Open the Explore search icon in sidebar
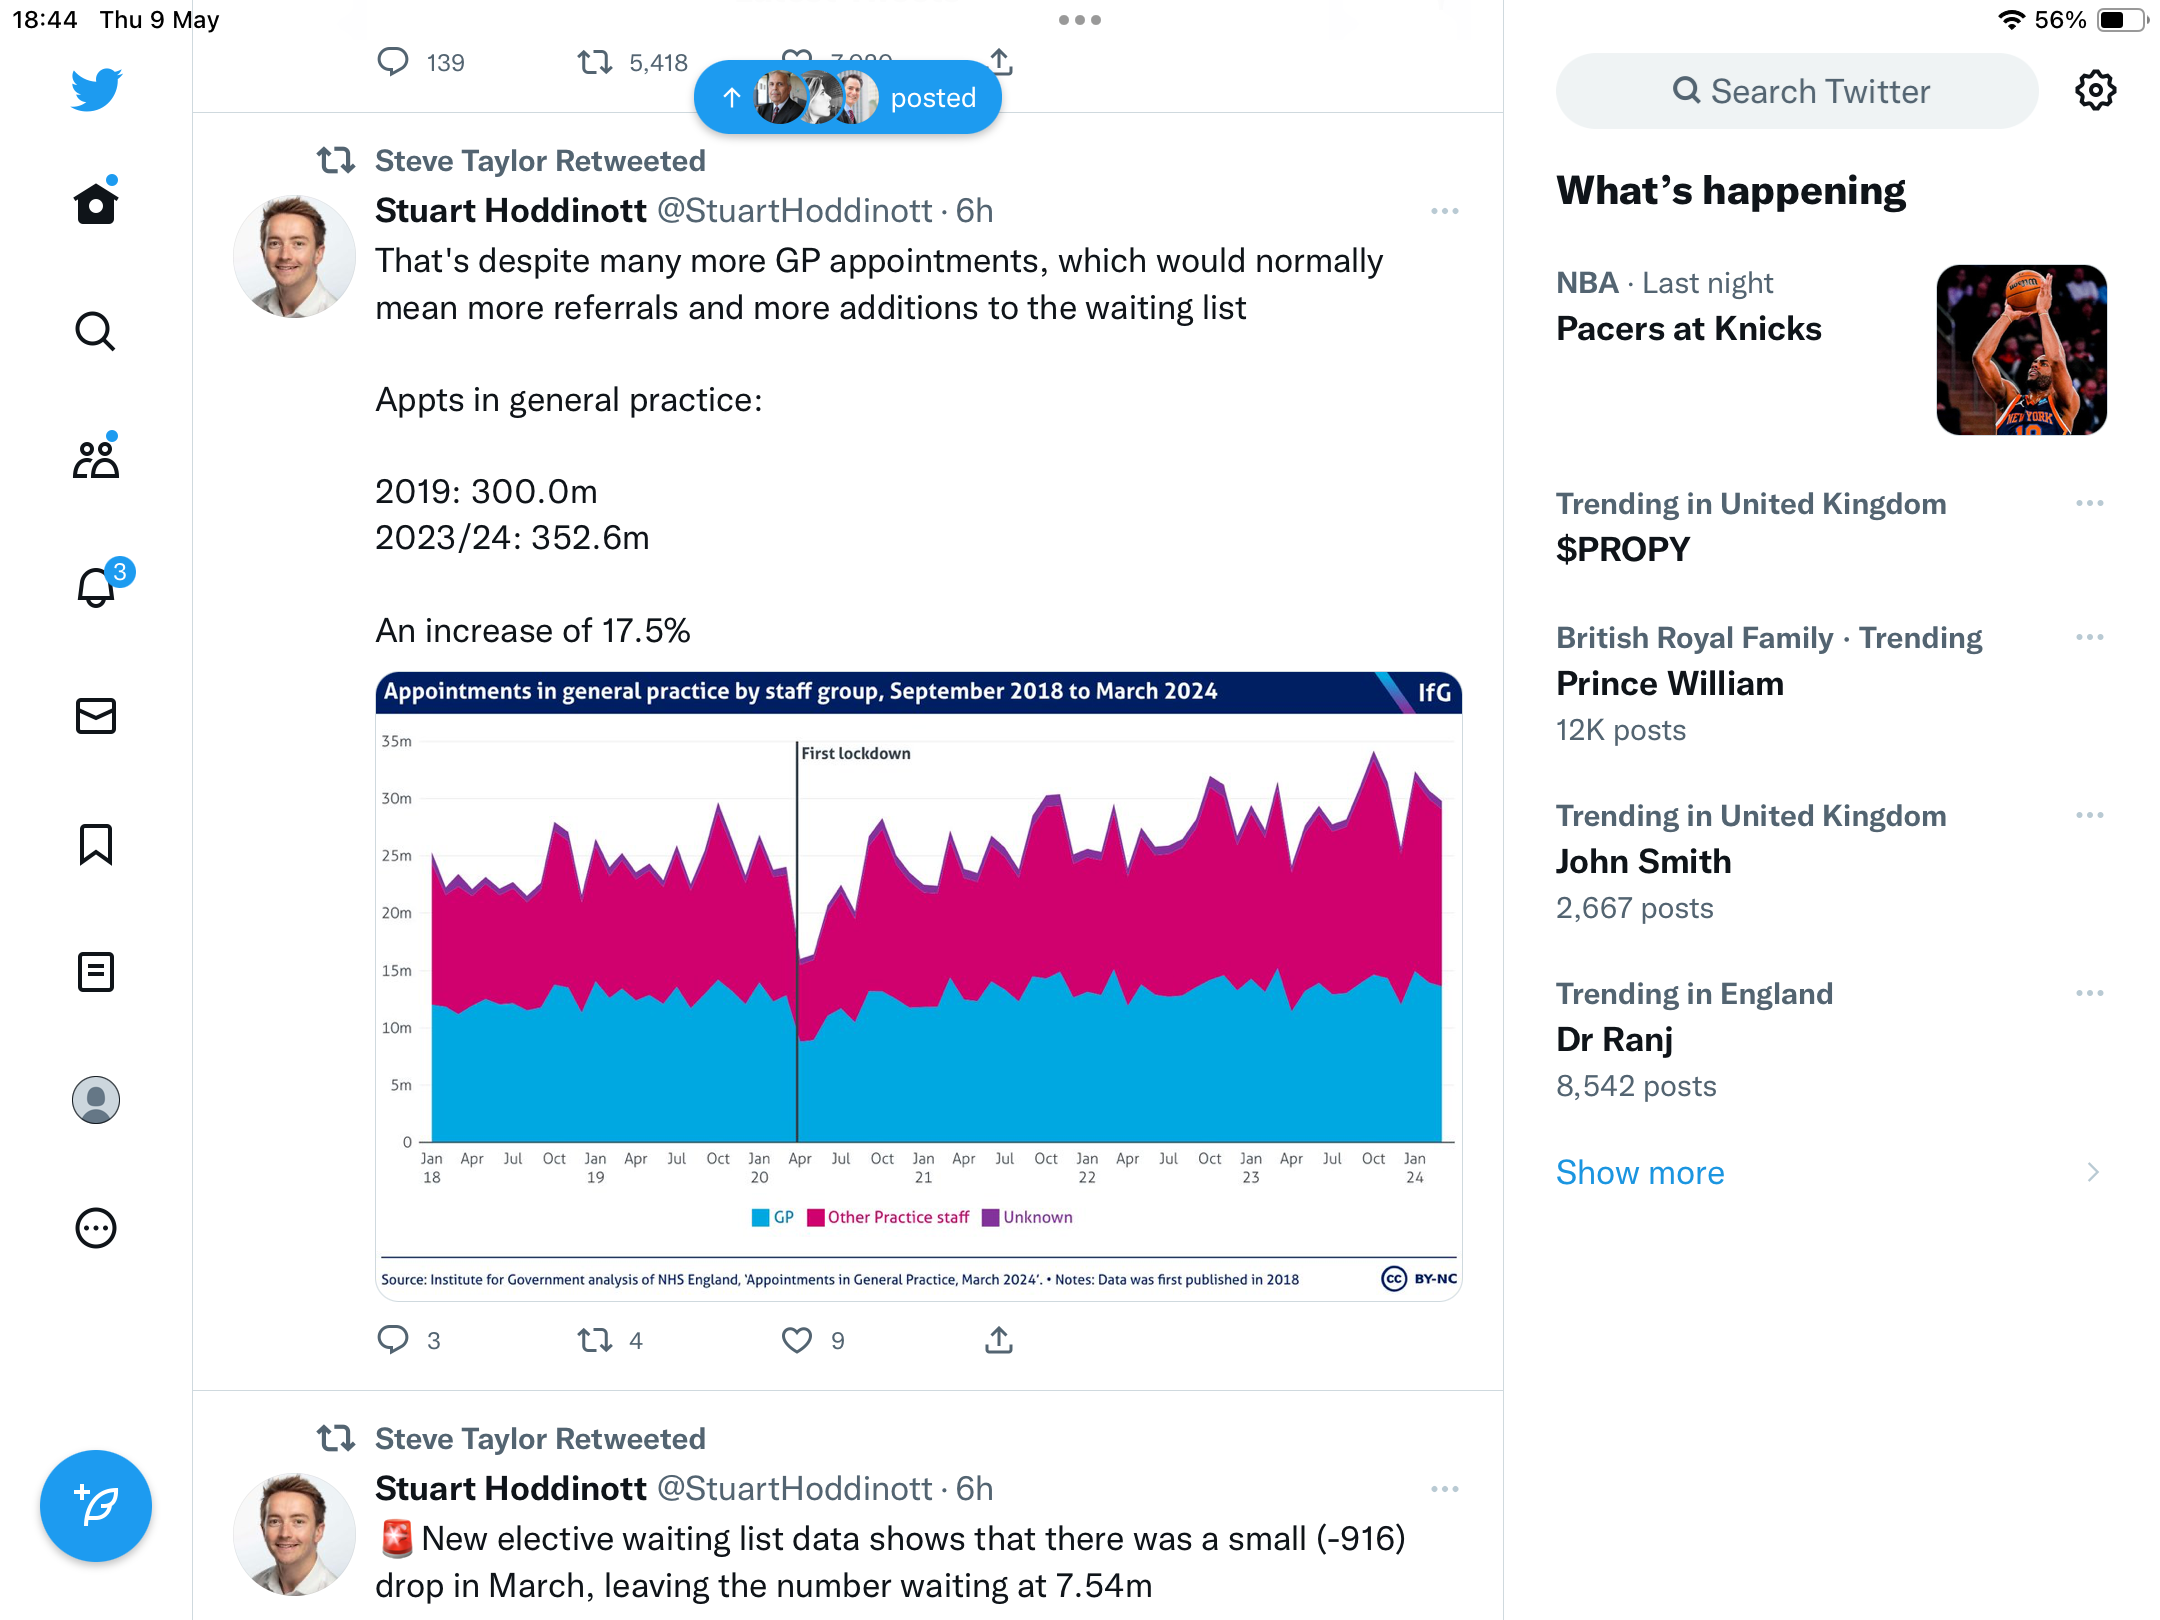 (x=96, y=331)
